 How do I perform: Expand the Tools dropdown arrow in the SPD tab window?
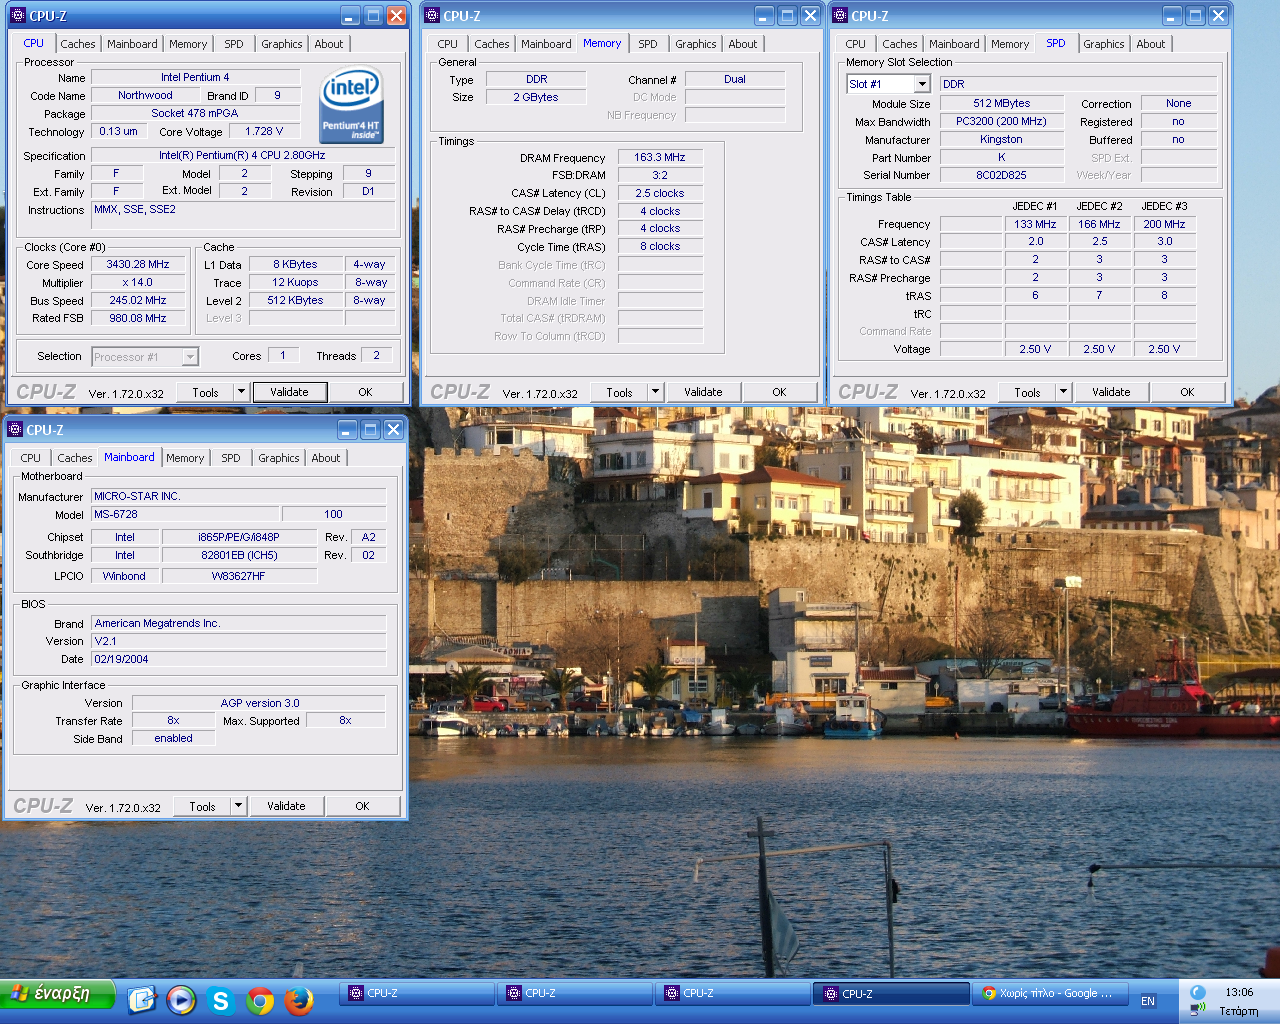pos(1063,392)
